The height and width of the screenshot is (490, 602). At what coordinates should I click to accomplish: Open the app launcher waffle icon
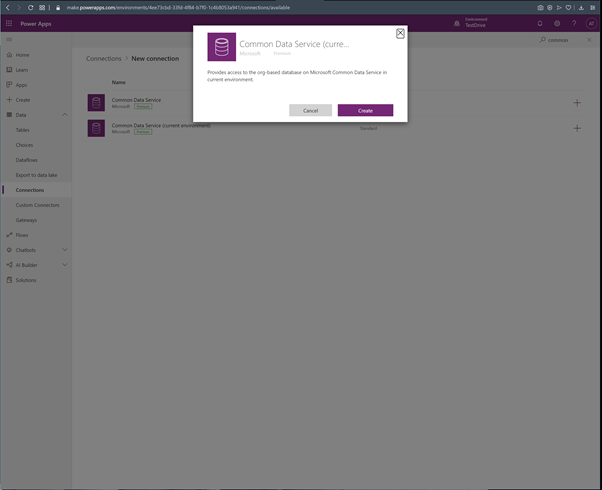9,23
